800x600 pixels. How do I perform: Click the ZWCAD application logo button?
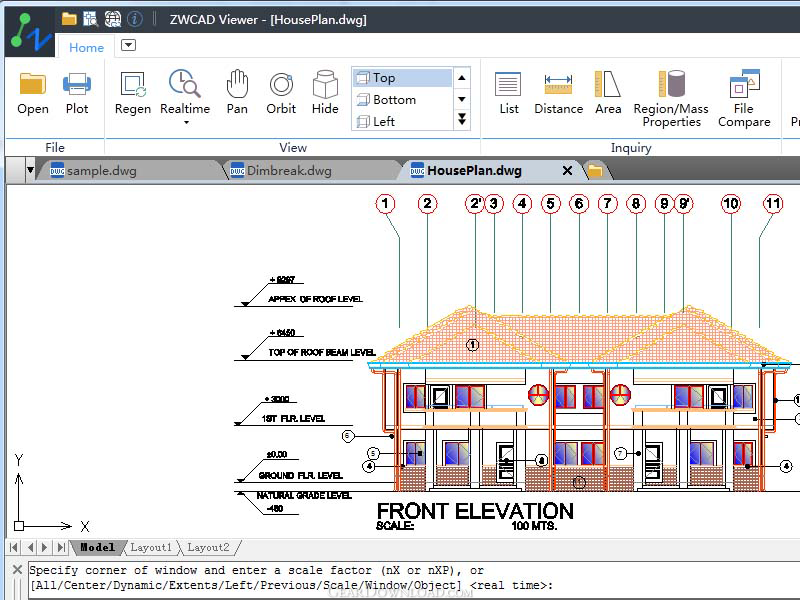(x=29, y=32)
